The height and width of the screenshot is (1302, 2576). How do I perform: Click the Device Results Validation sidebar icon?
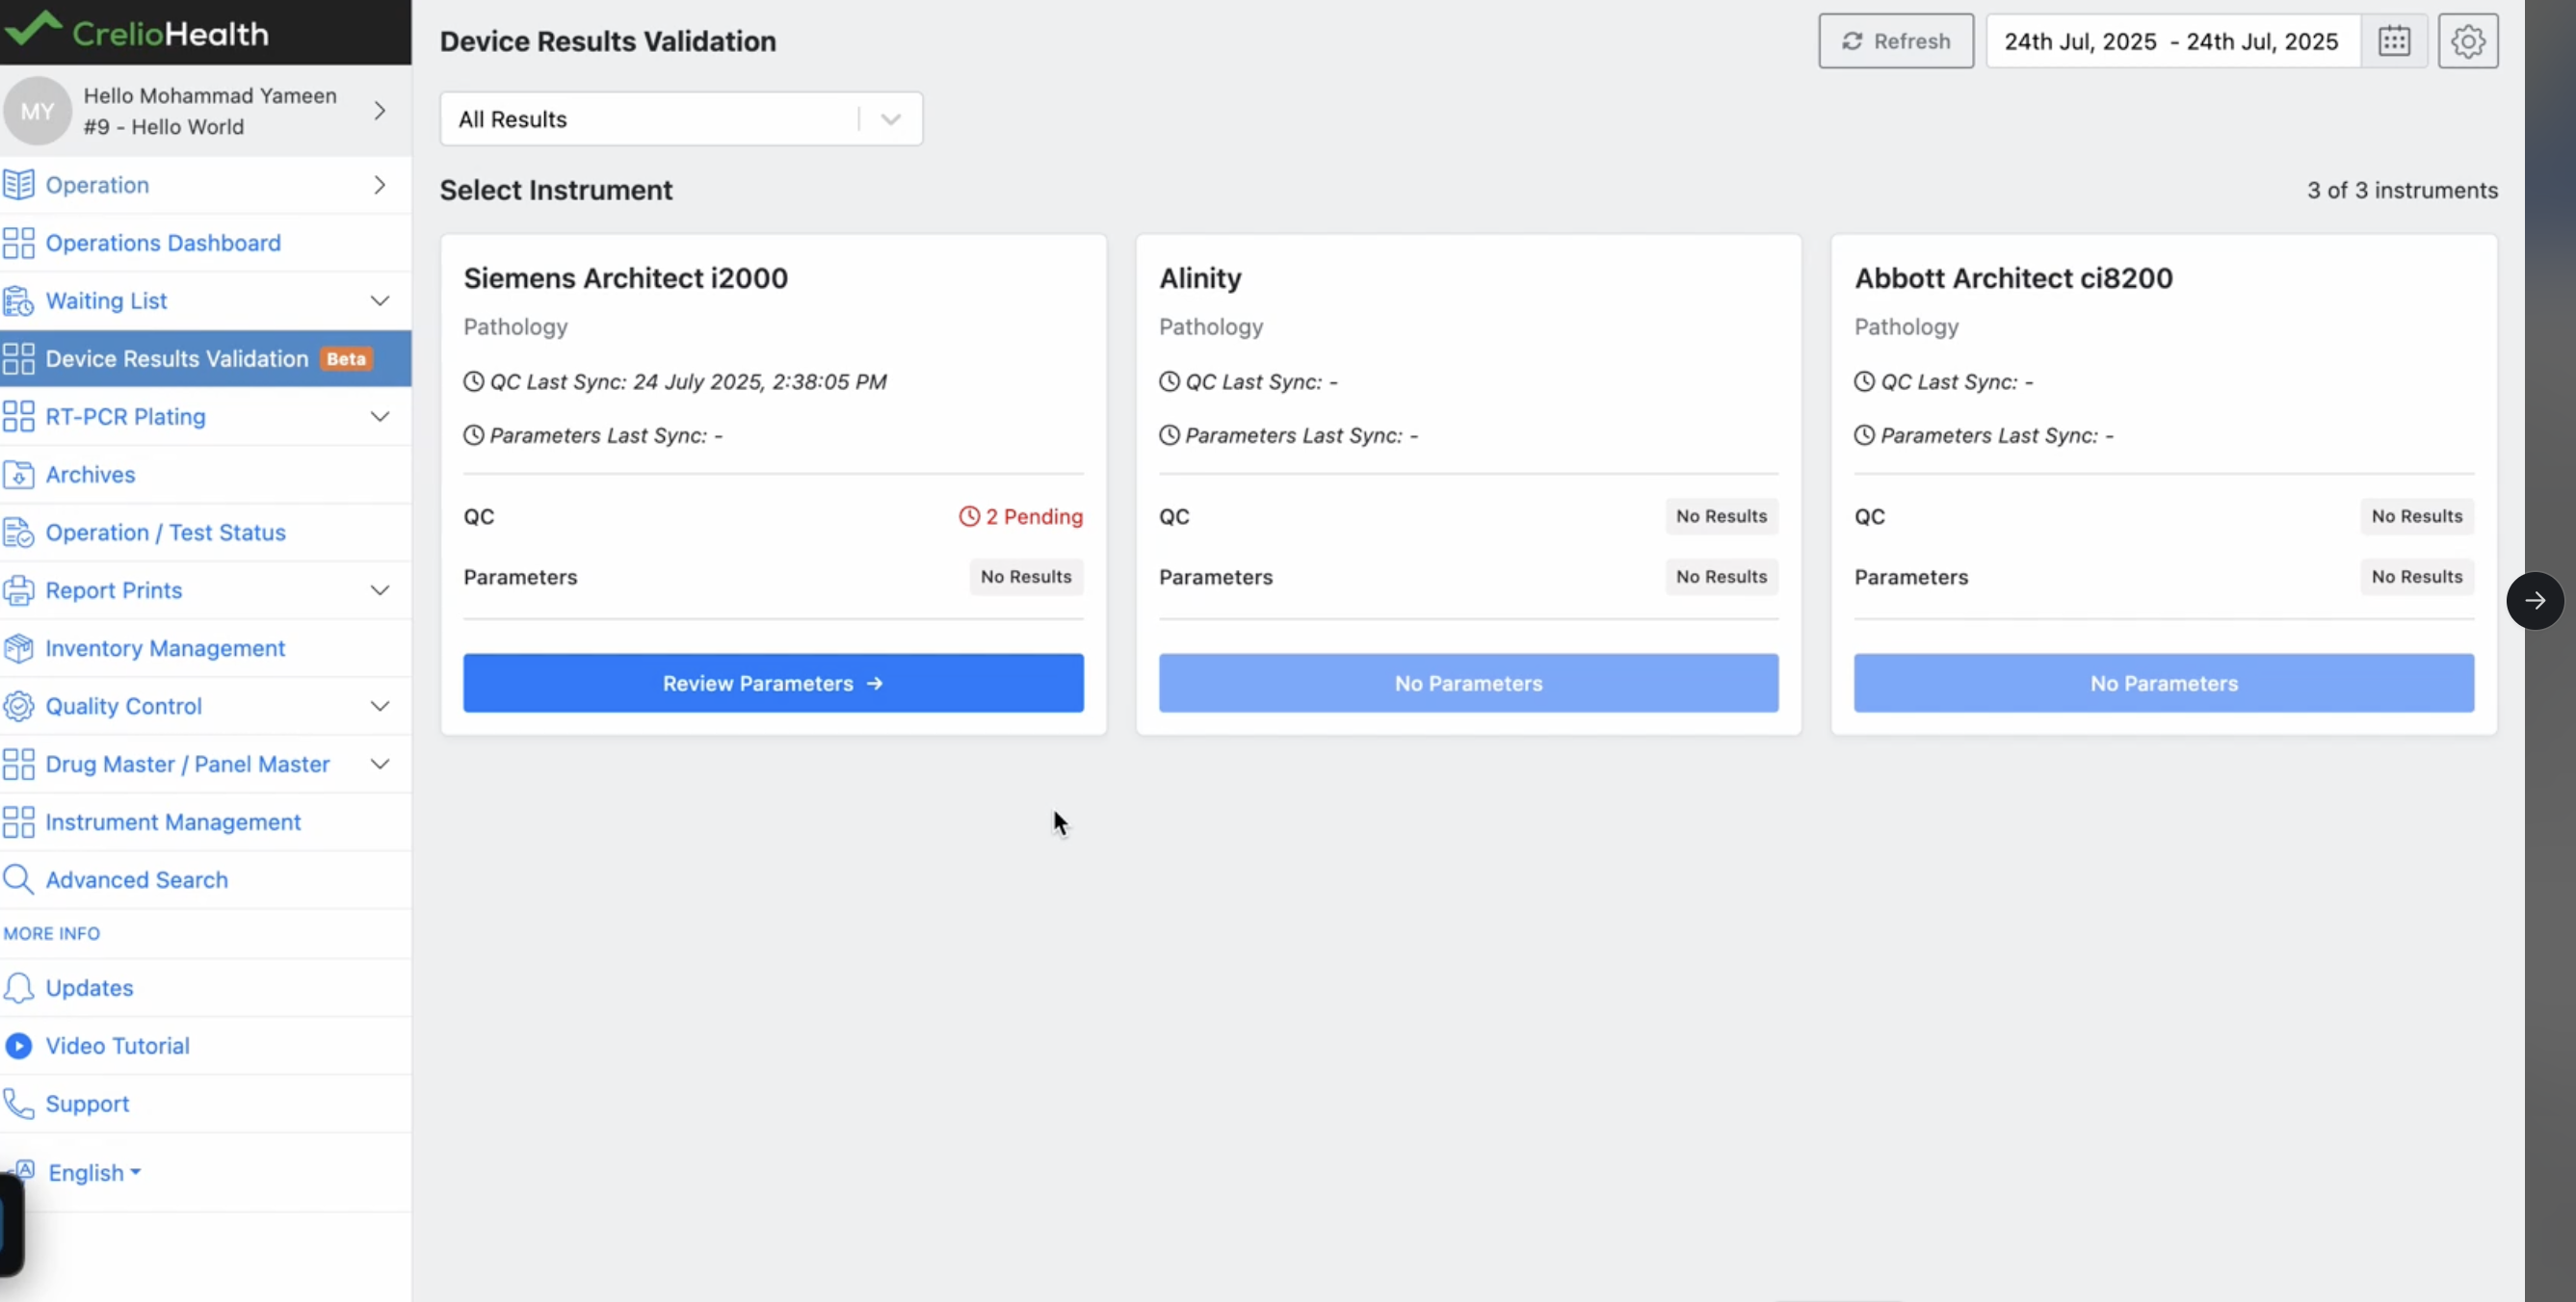tap(18, 359)
